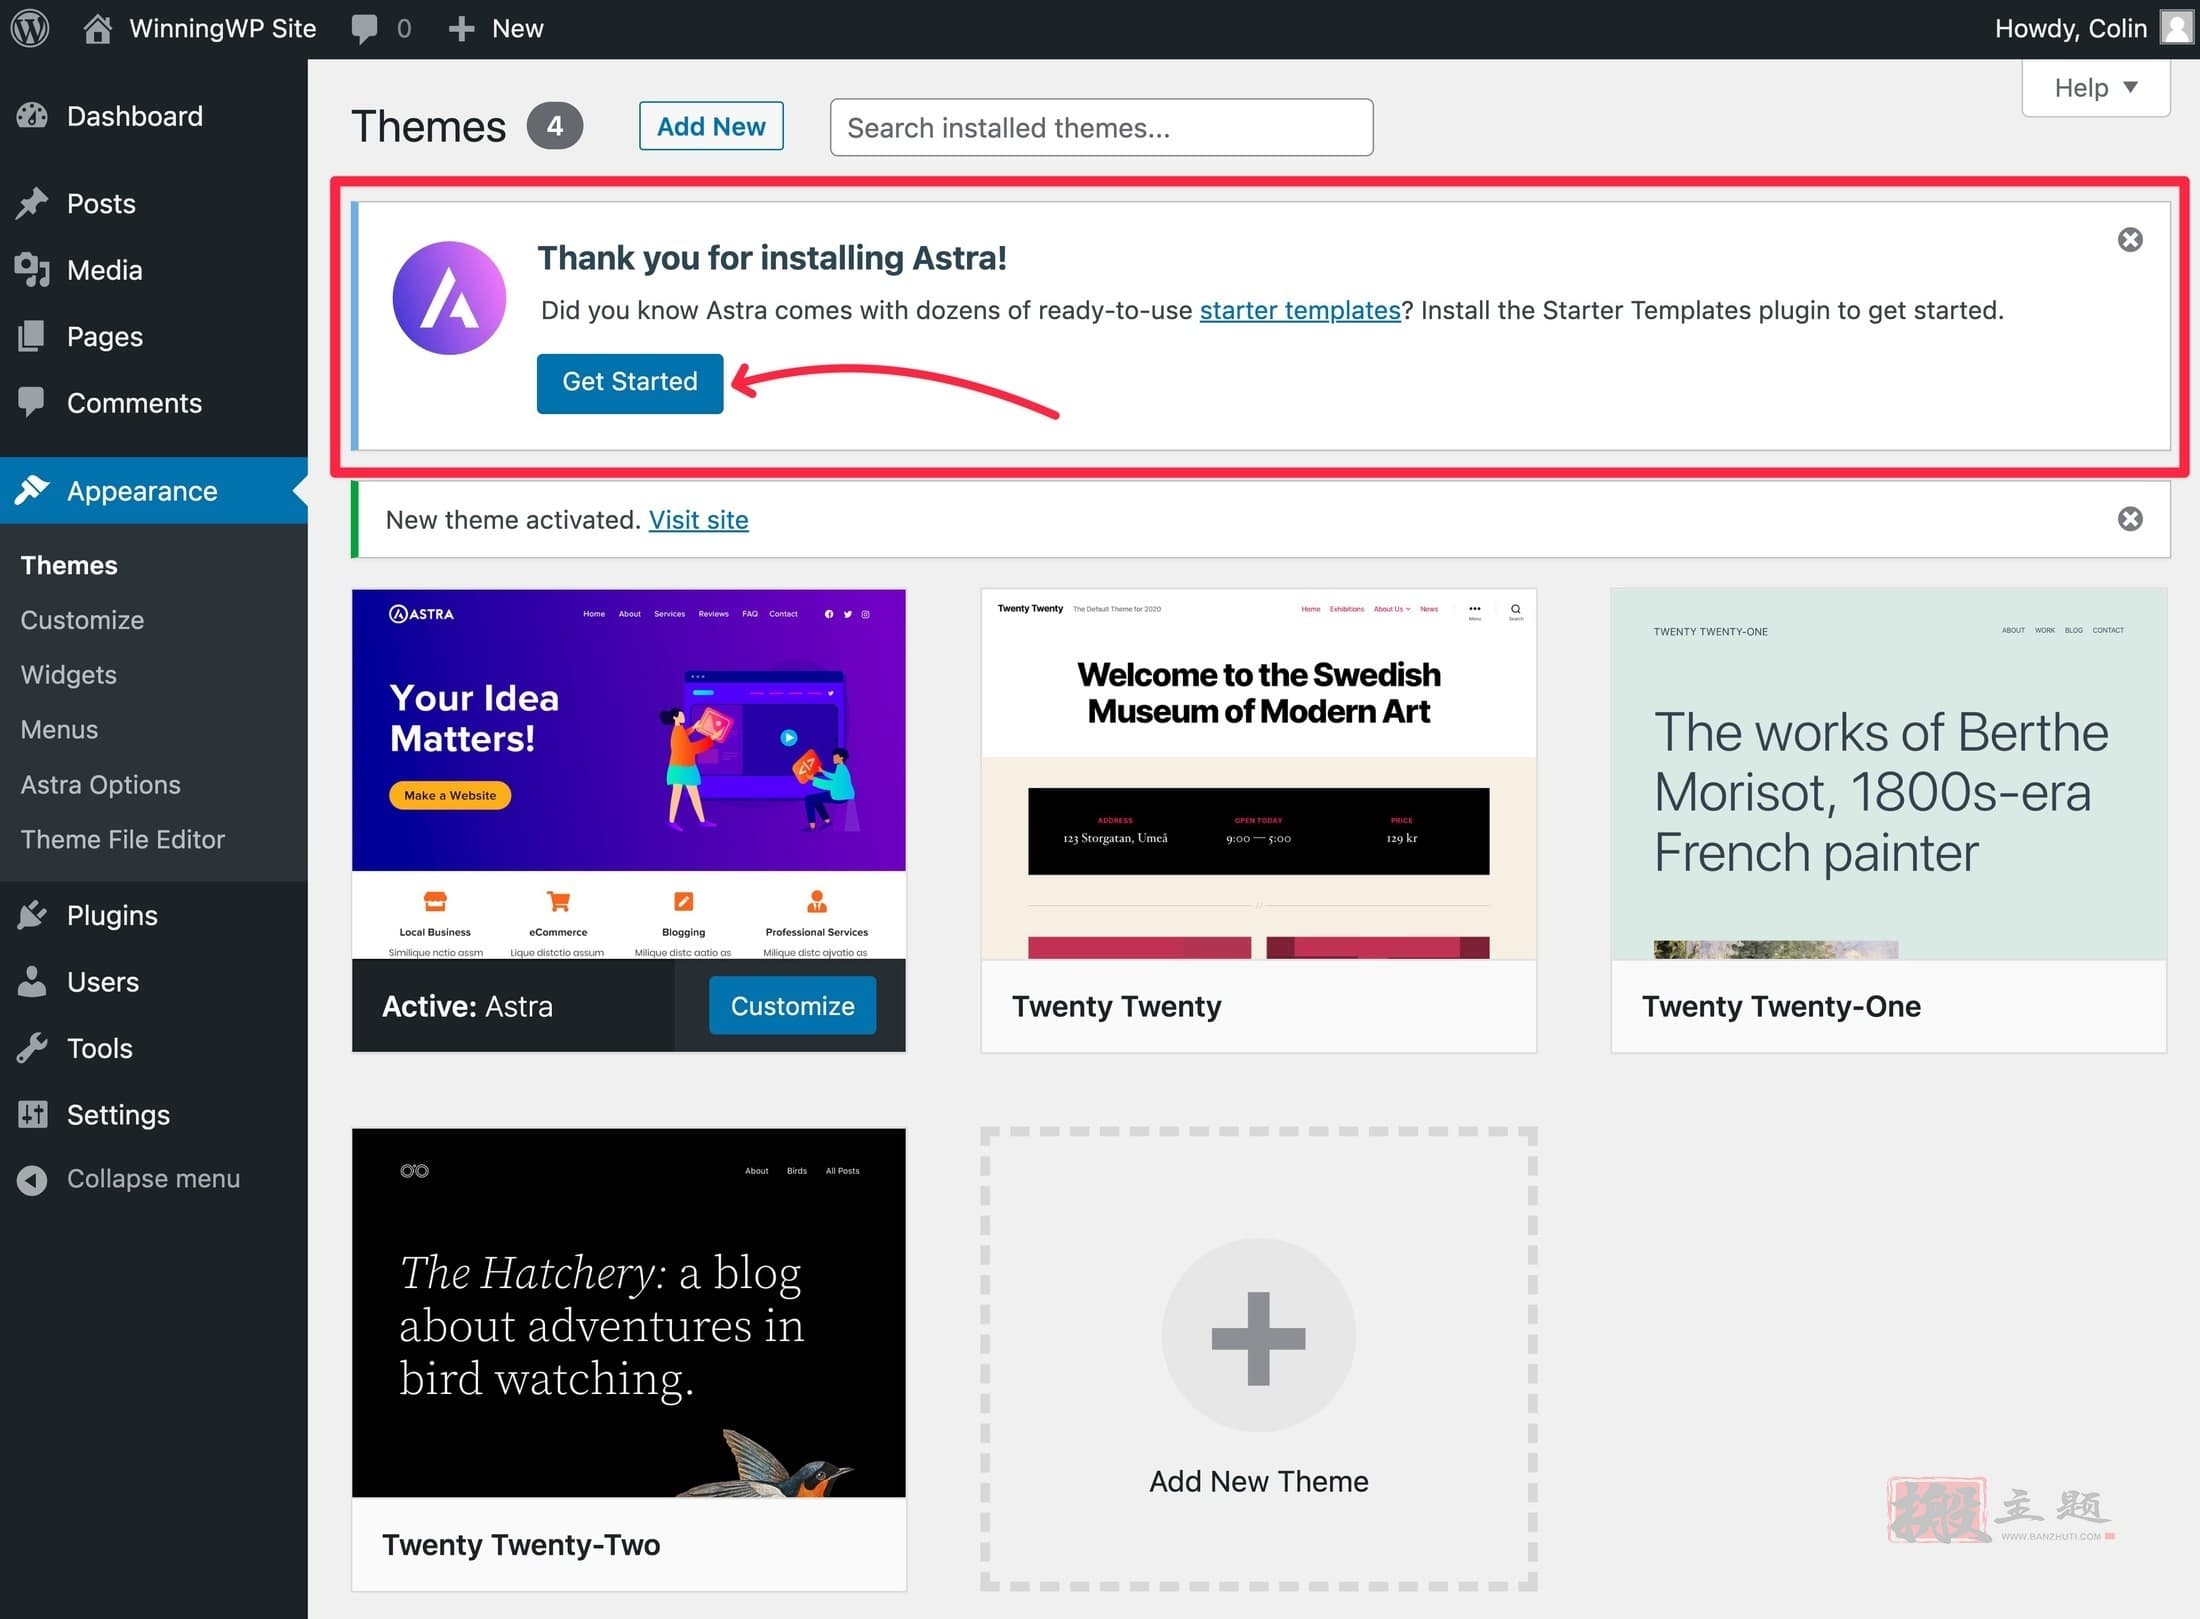The width and height of the screenshot is (2200, 1619).
Task: Click the Appearance paintbrush icon
Action: (32, 490)
